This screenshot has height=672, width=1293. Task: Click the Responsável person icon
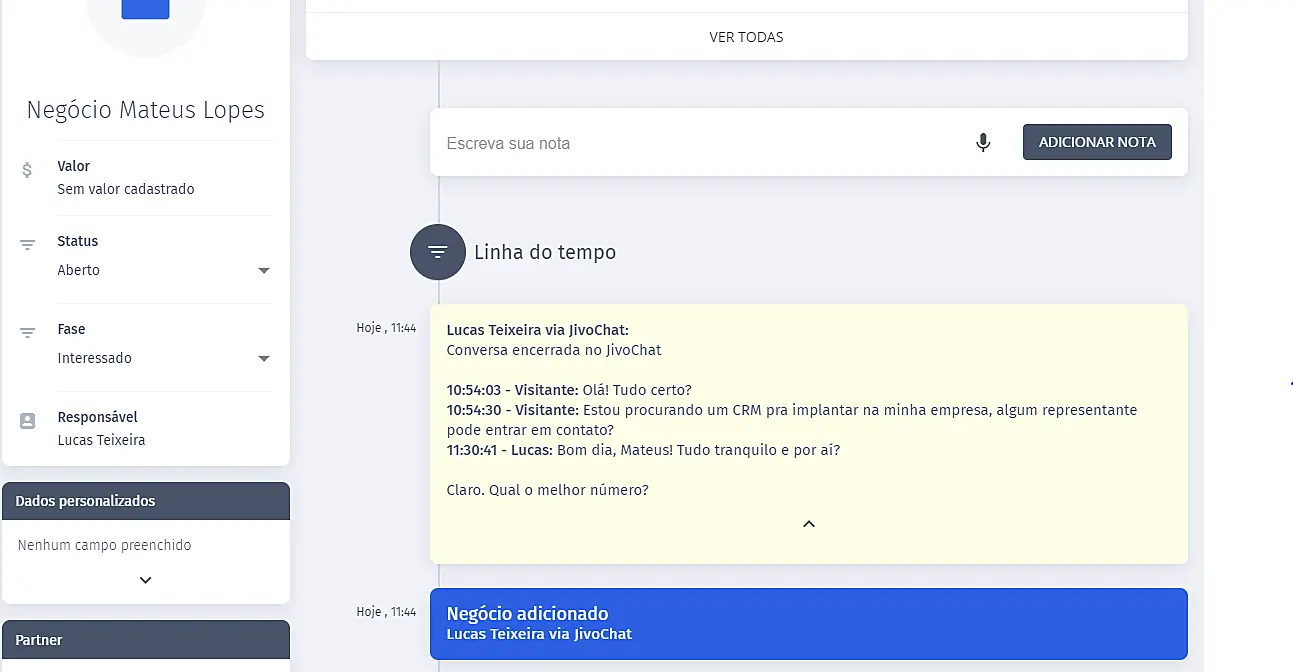point(27,421)
